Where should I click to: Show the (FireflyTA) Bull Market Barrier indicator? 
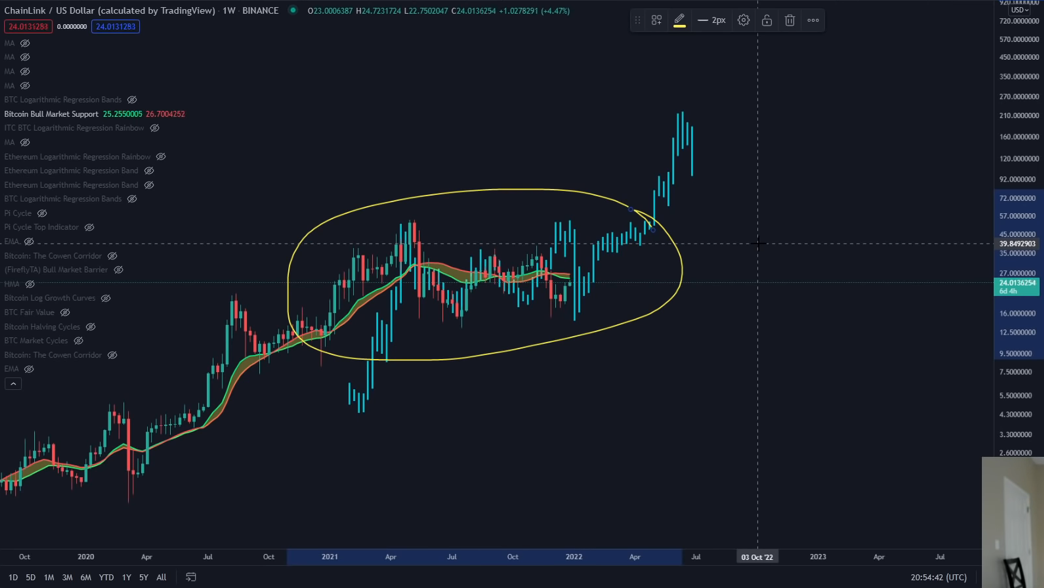pos(119,270)
